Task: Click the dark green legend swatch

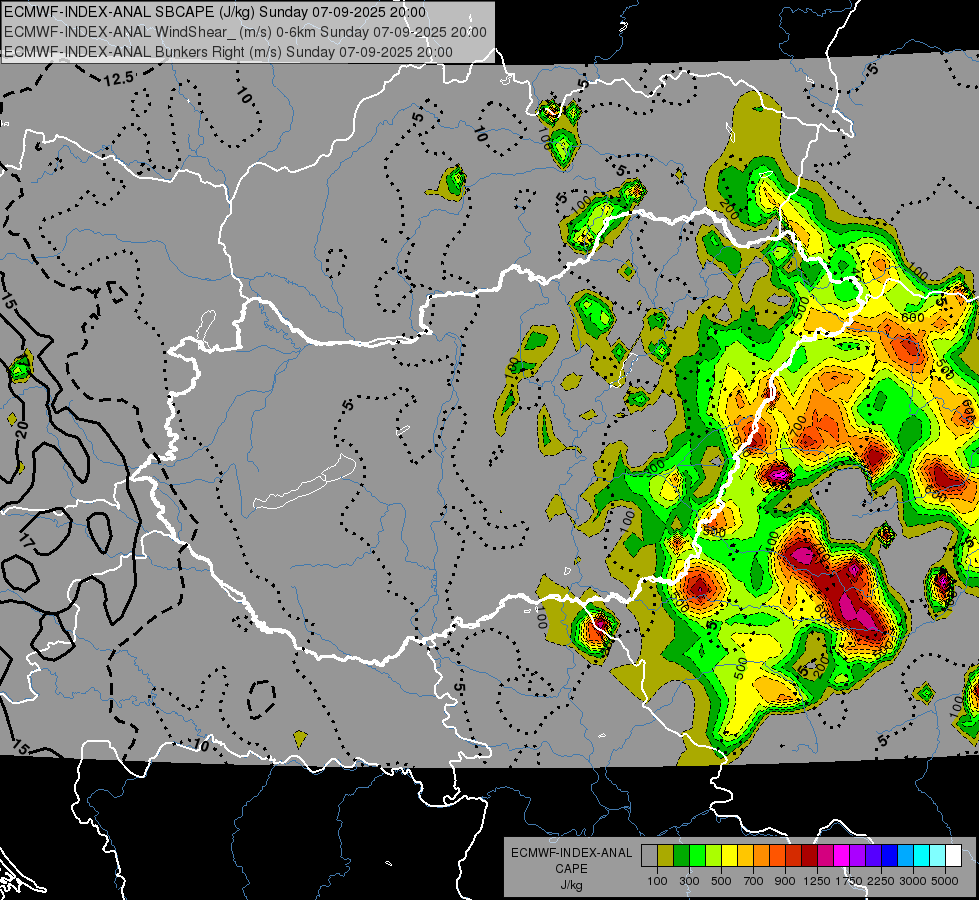Action: coord(681,855)
